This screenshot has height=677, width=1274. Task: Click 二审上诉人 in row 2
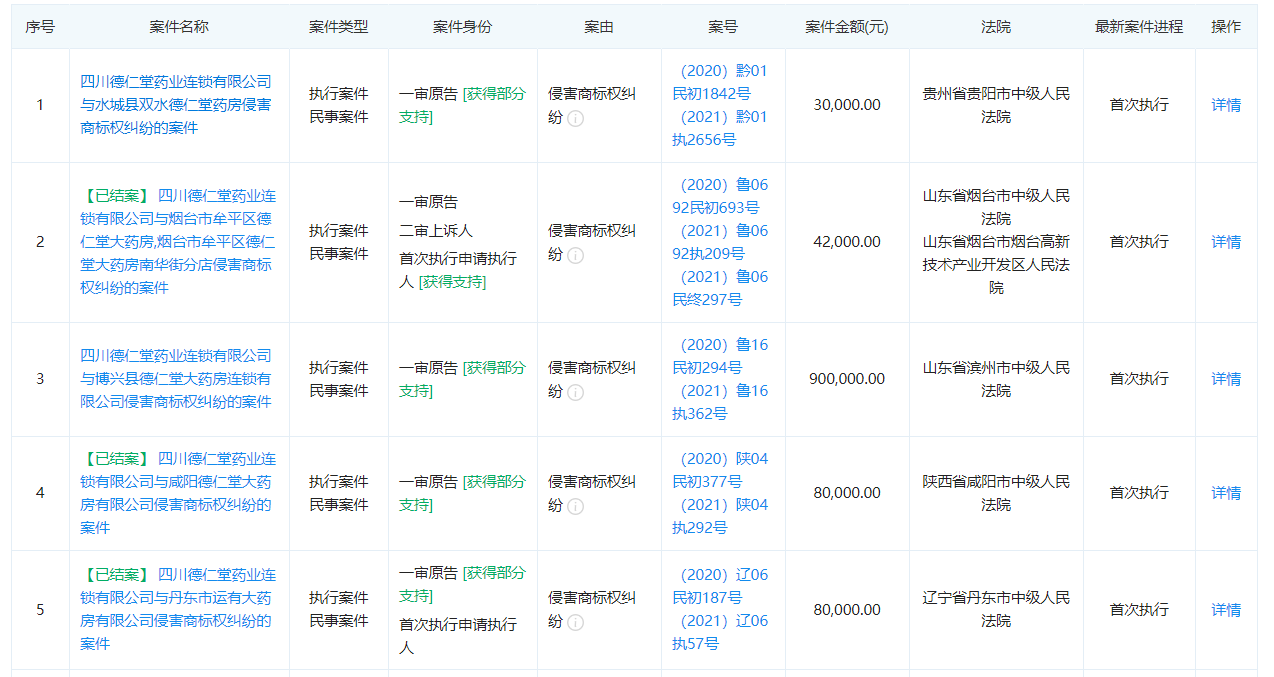coord(436,231)
